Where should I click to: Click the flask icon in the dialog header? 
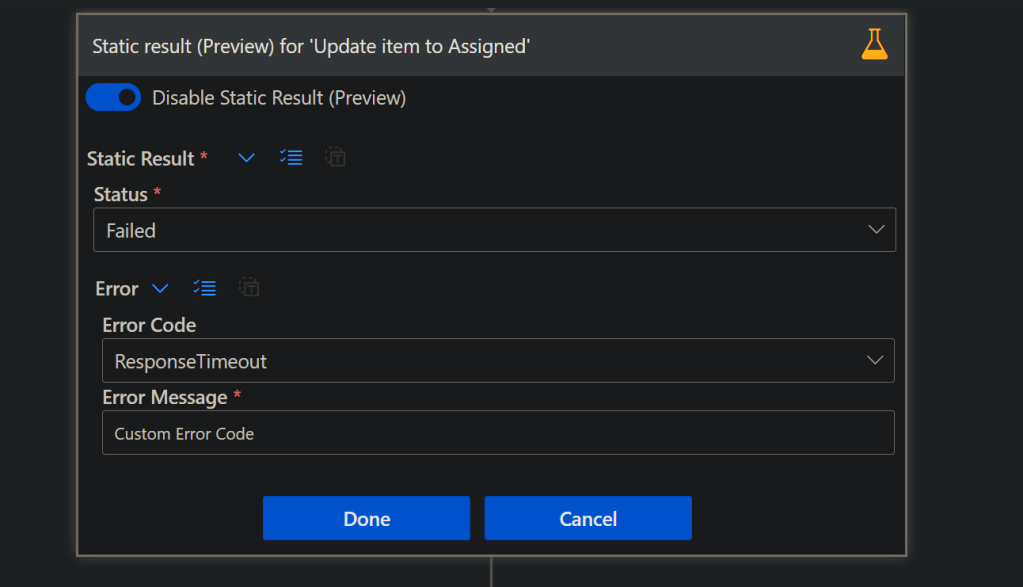pos(874,44)
